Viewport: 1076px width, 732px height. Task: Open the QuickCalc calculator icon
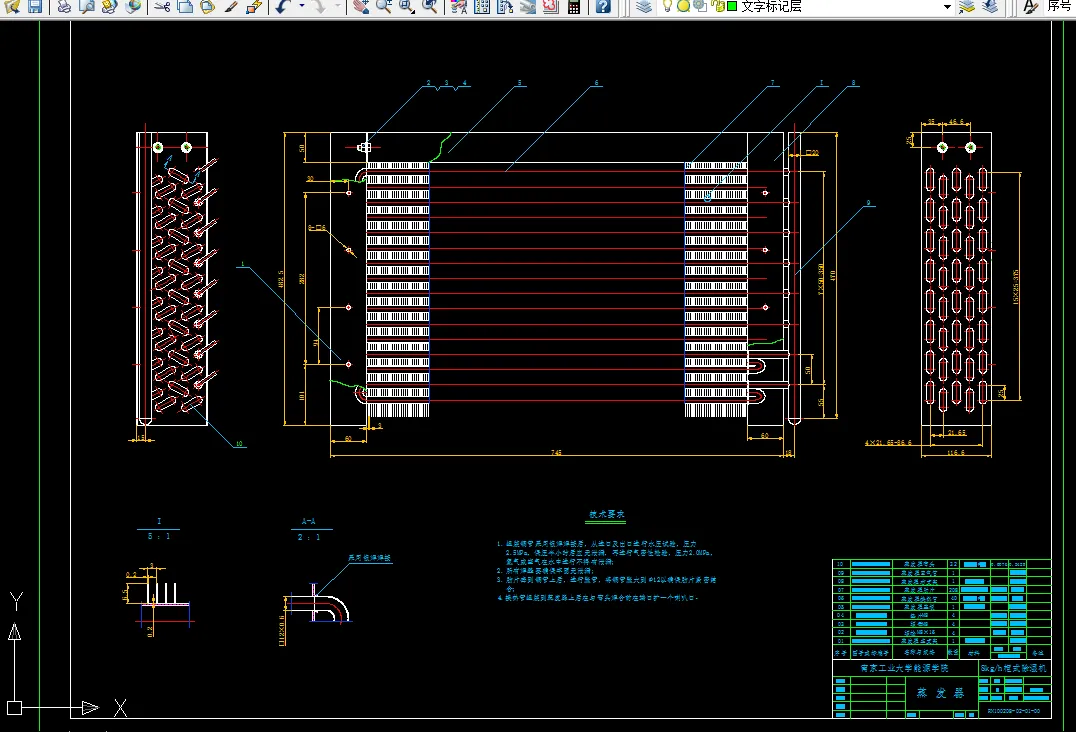pos(574,6)
